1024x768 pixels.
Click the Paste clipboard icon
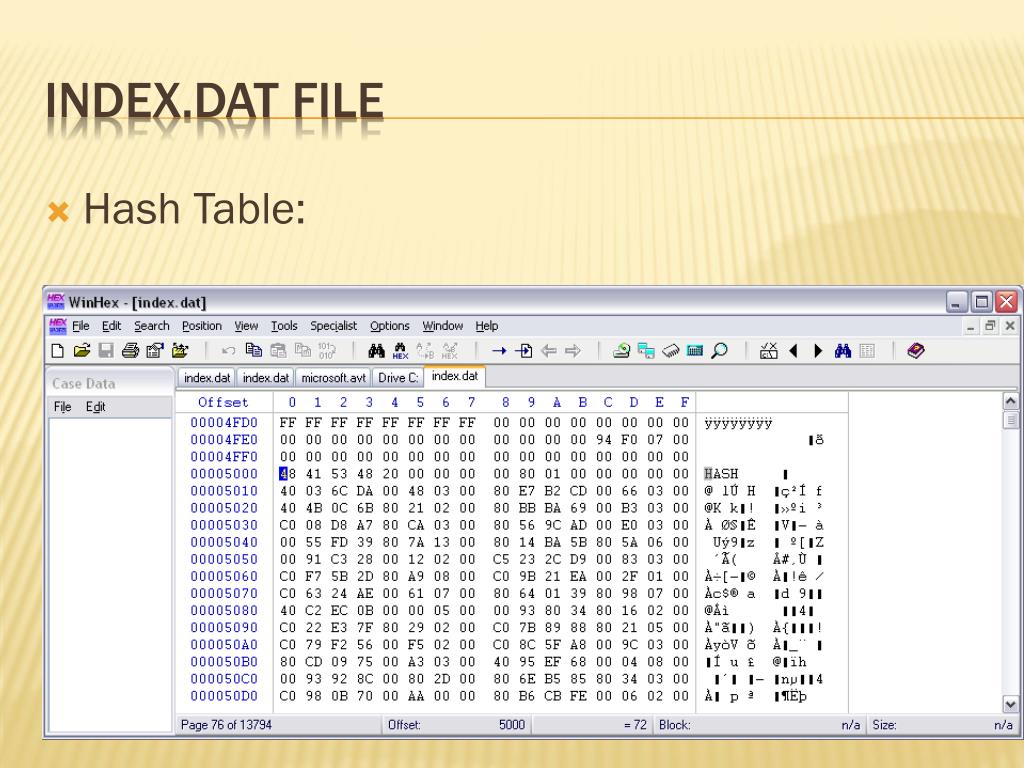point(278,351)
